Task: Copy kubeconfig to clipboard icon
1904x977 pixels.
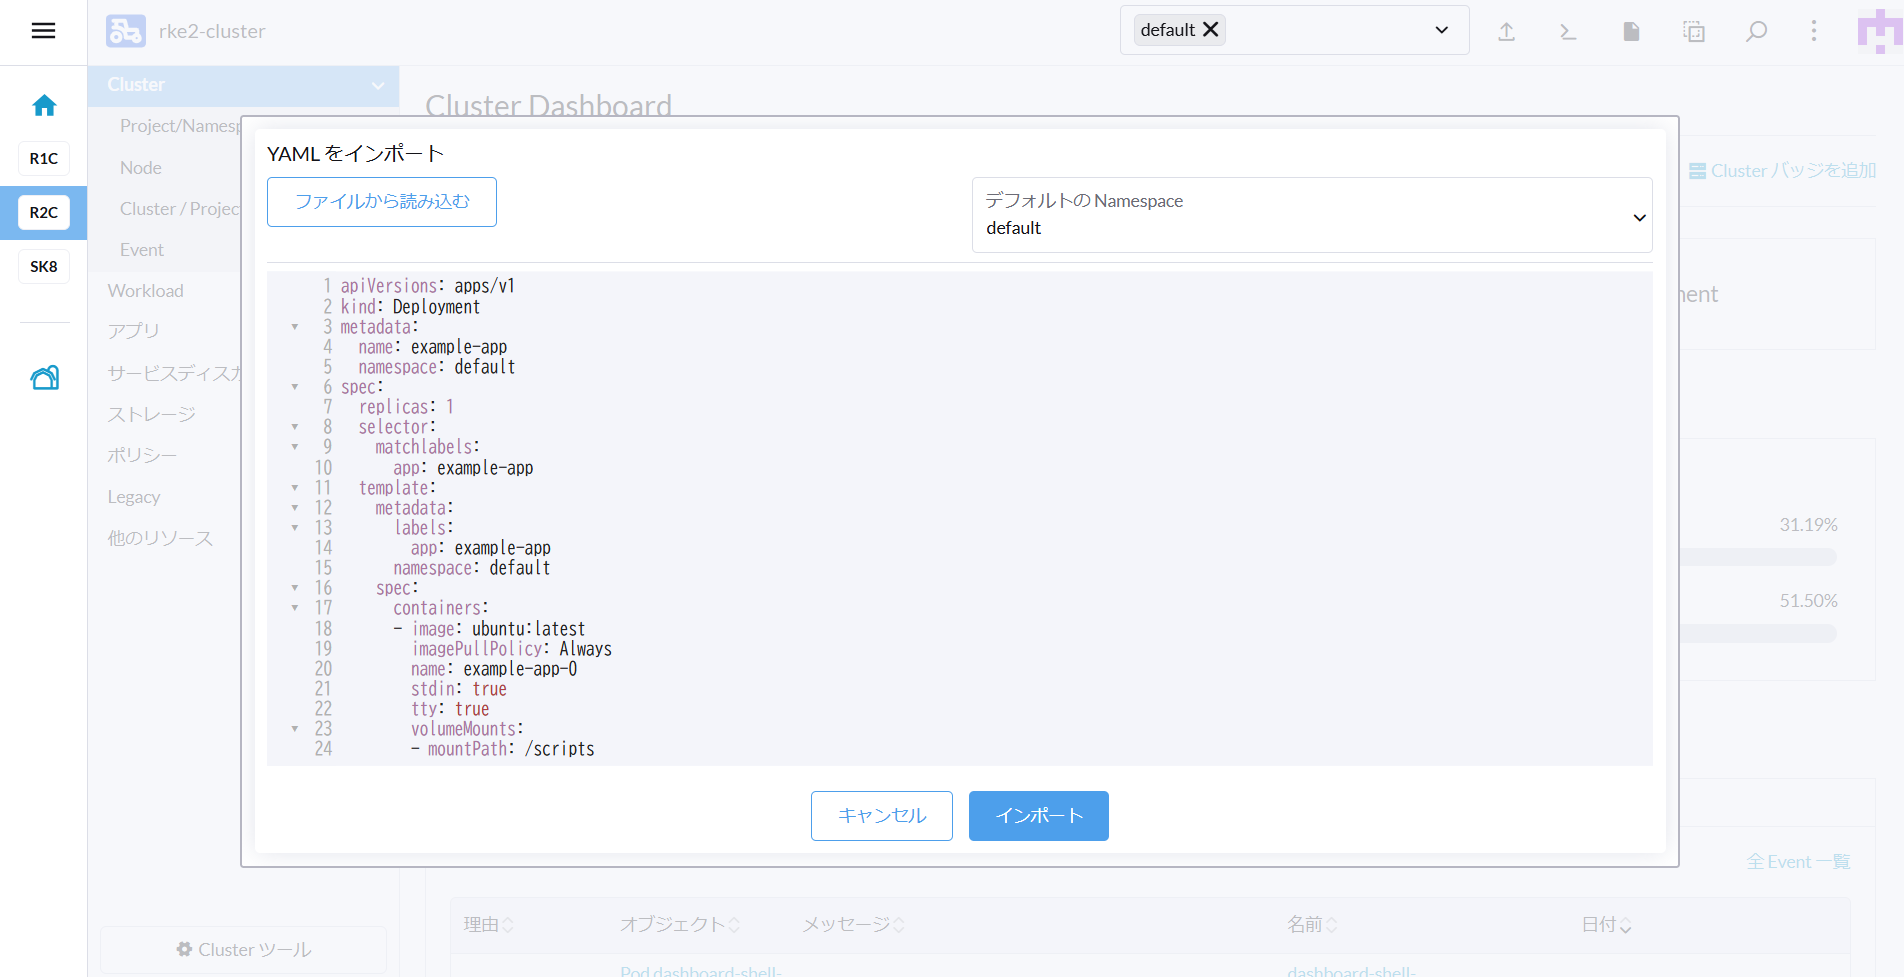Action: coord(1693,31)
